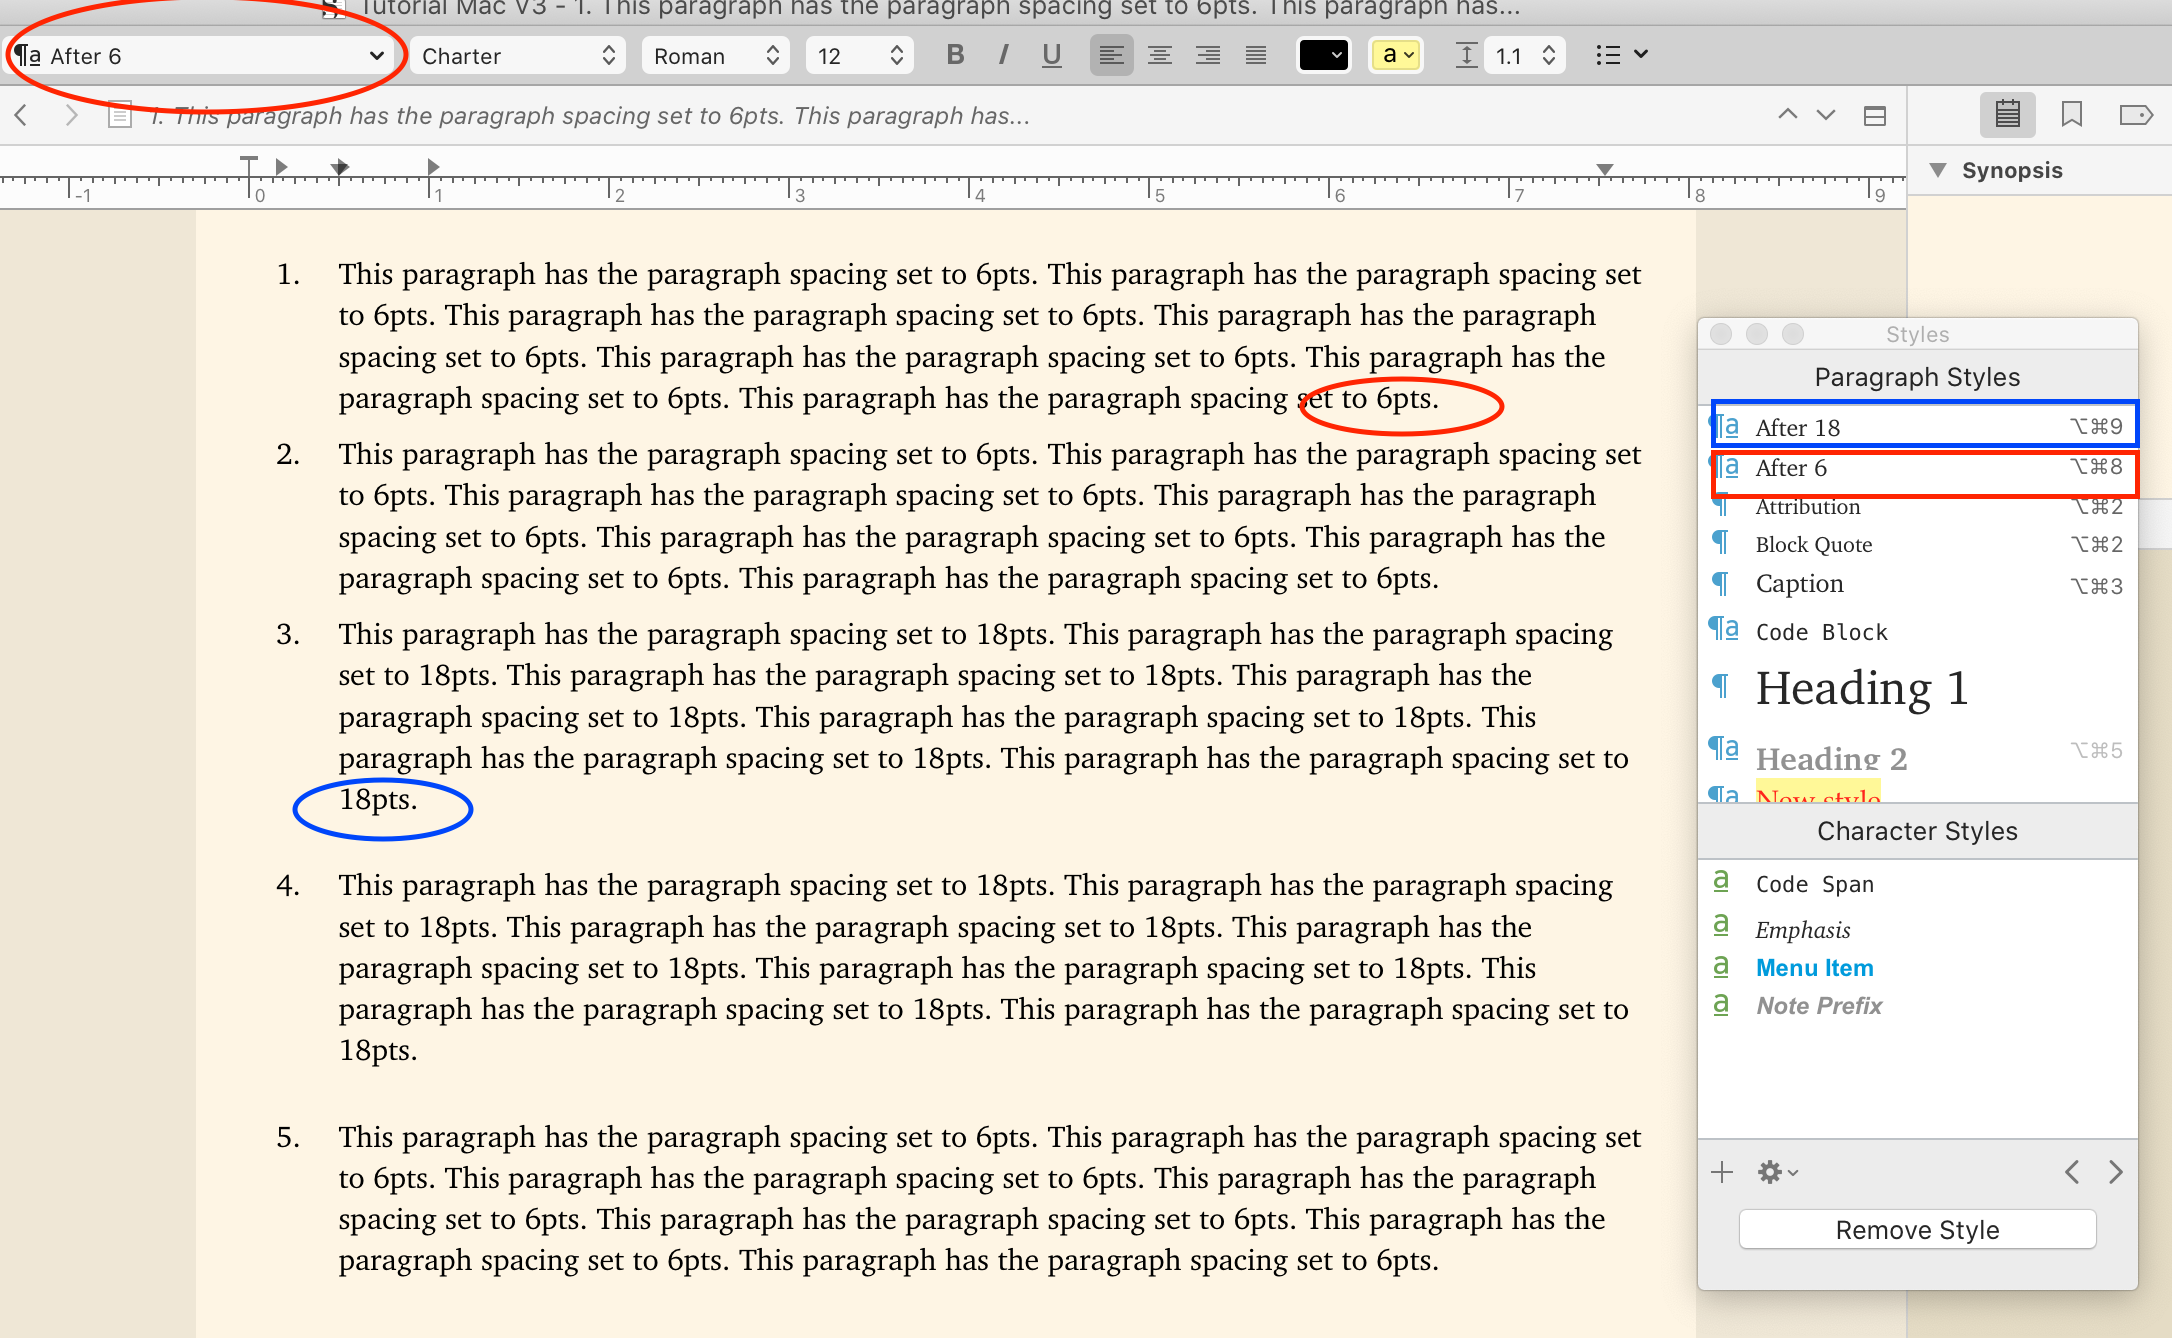Justify the text alignment
Viewport: 2172px width, 1338px height.
[x=1256, y=55]
